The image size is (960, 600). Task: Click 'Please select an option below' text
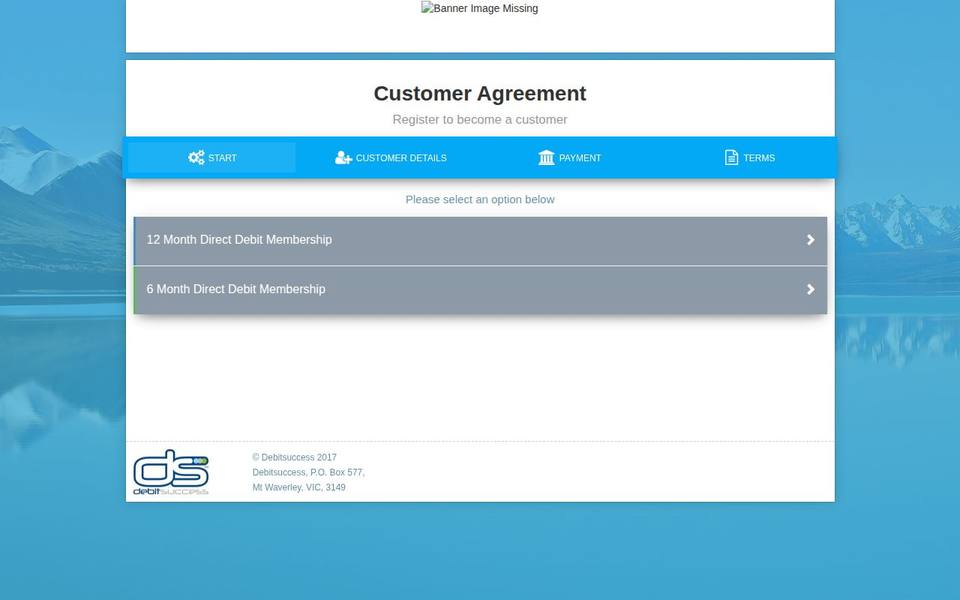click(x=480, y=200)
